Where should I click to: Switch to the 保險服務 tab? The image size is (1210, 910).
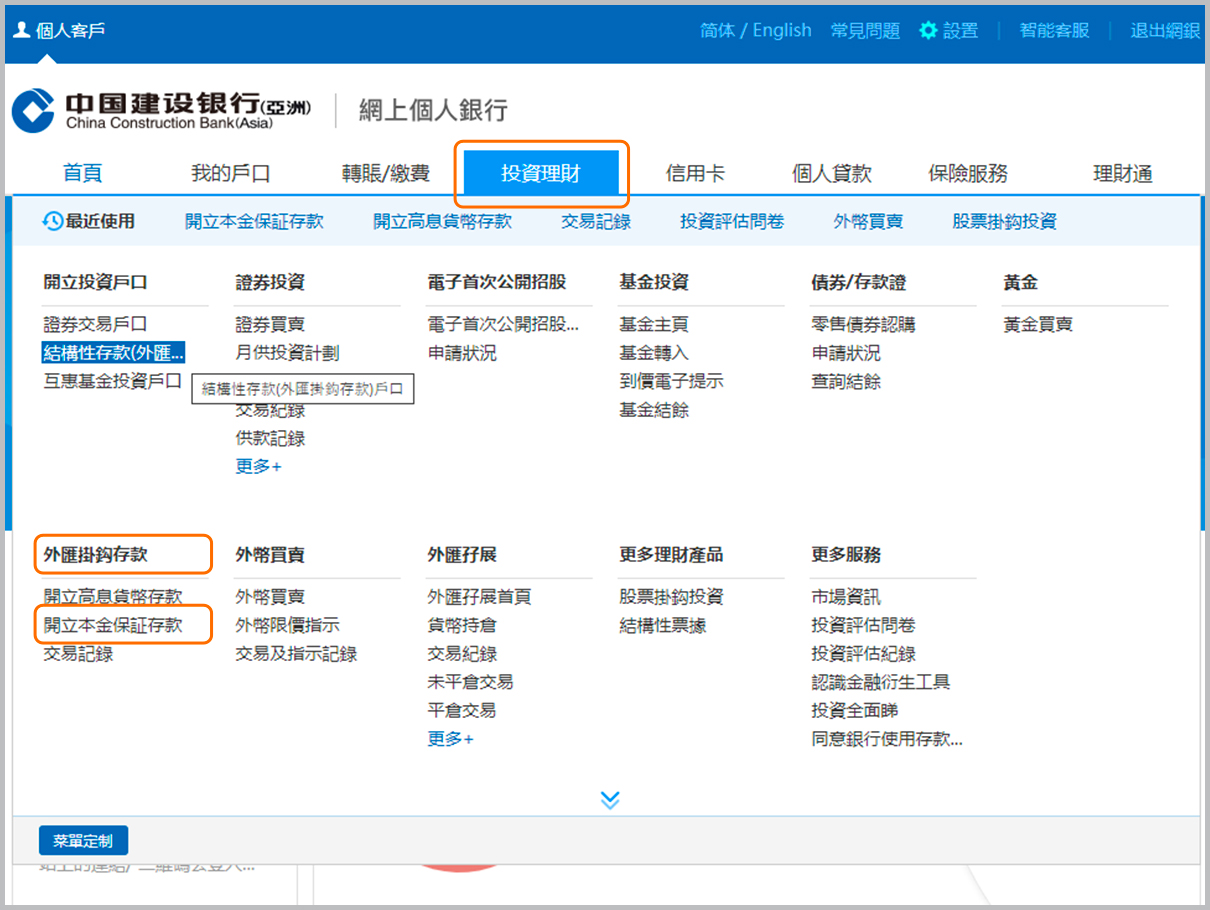pos(968,173)
